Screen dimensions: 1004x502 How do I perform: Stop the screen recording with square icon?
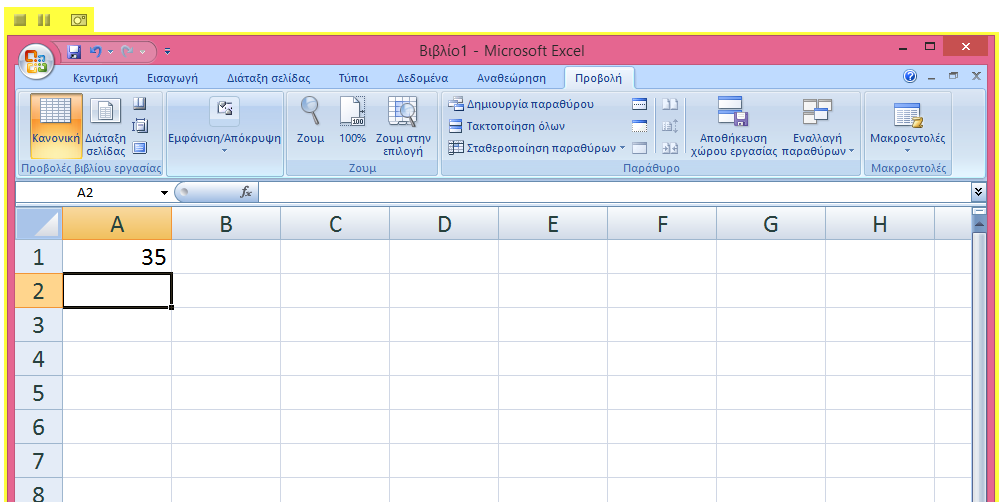tap(20, 20)
